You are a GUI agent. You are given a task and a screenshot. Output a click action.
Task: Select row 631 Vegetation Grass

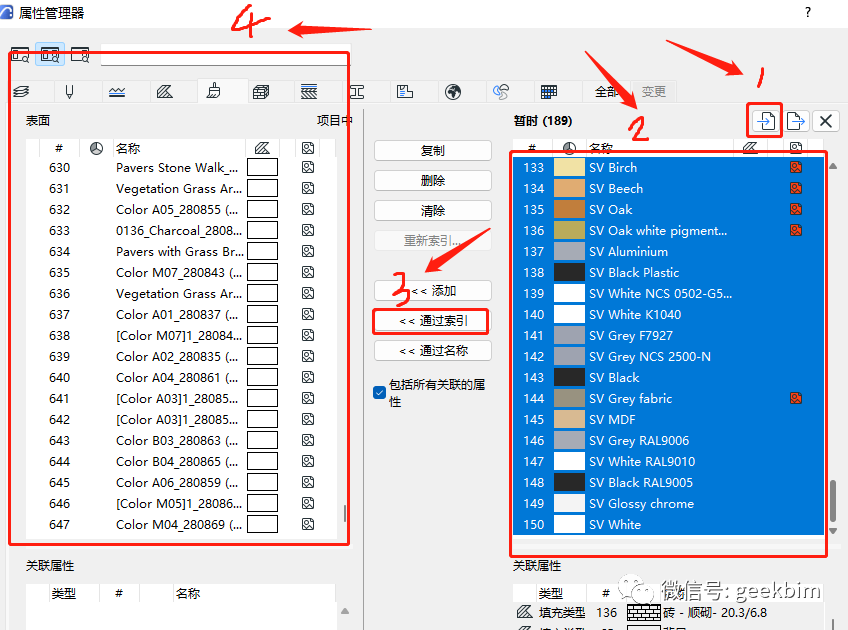[x=181, y=189]
